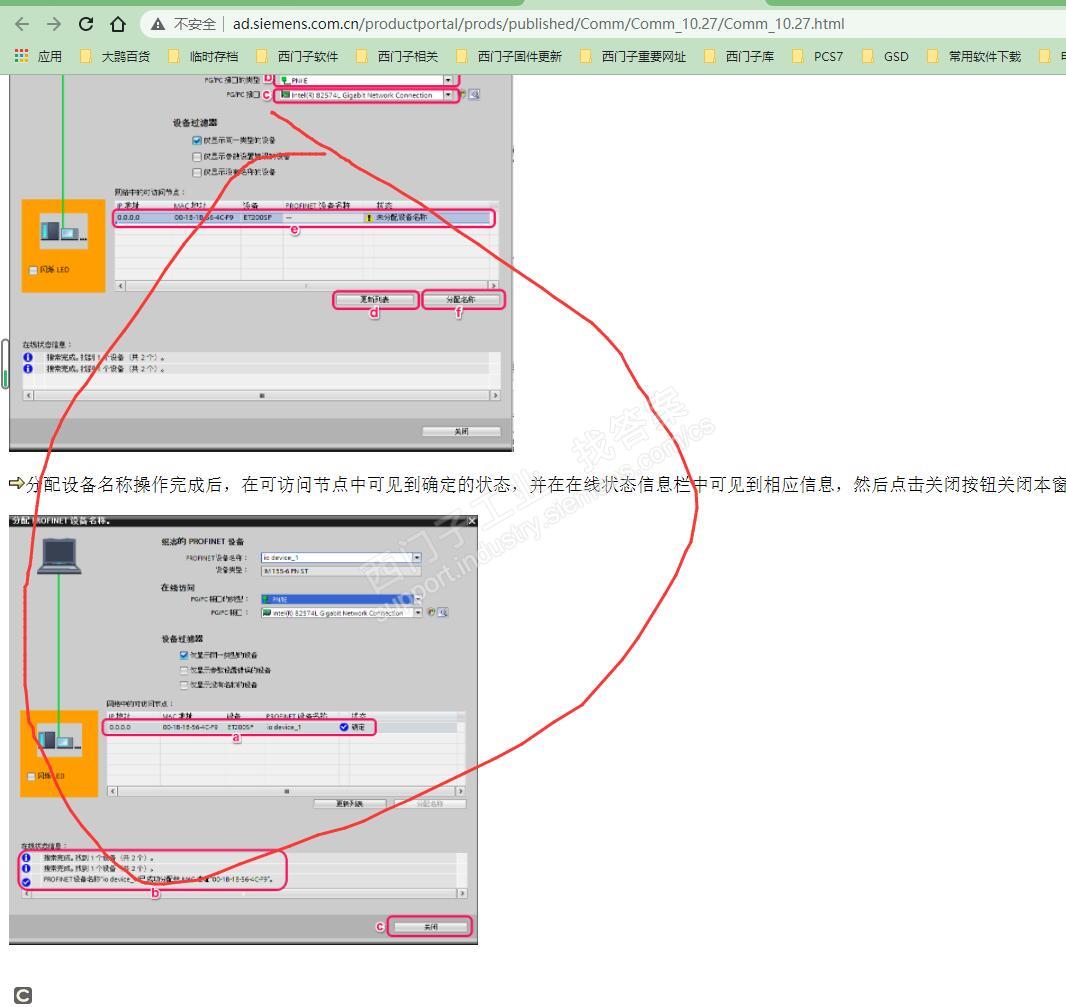This screenshot has width=1066, height=1007.
Task: Open the 西门子库 bookmark folder
Action: point(739,56)
